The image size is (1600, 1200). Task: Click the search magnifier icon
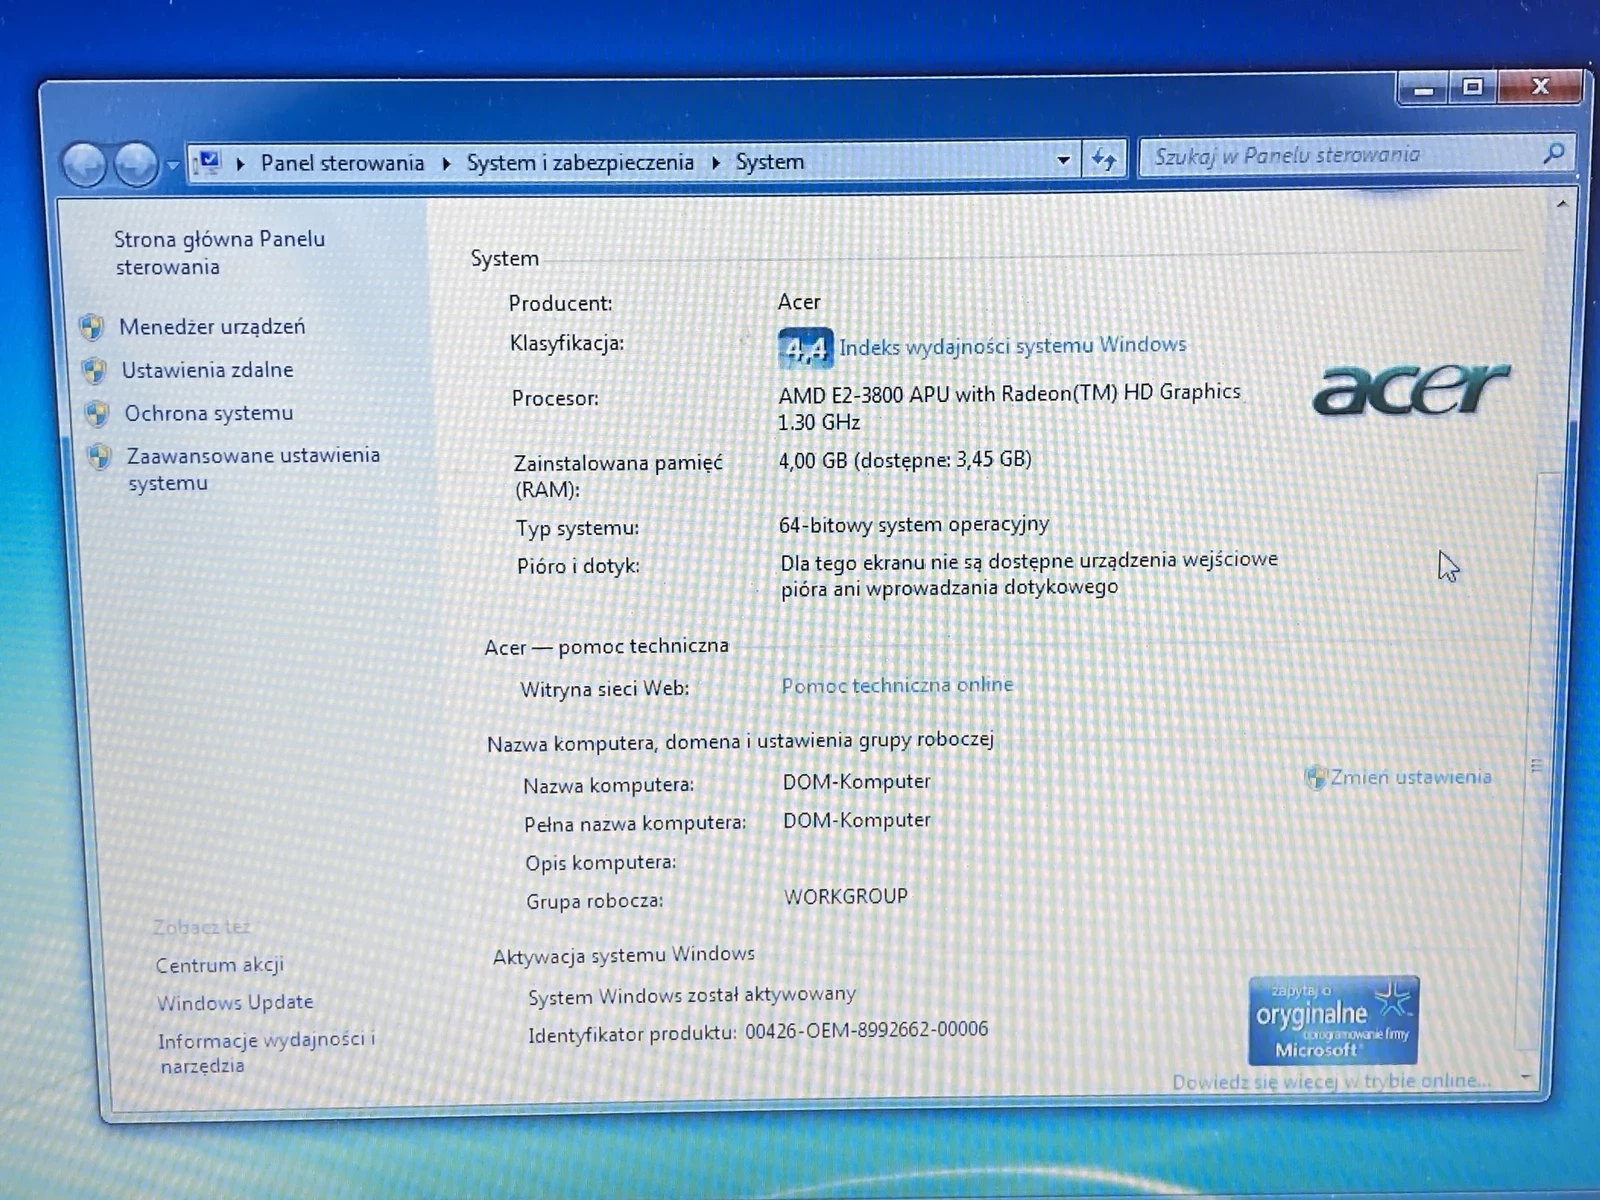1553,153
